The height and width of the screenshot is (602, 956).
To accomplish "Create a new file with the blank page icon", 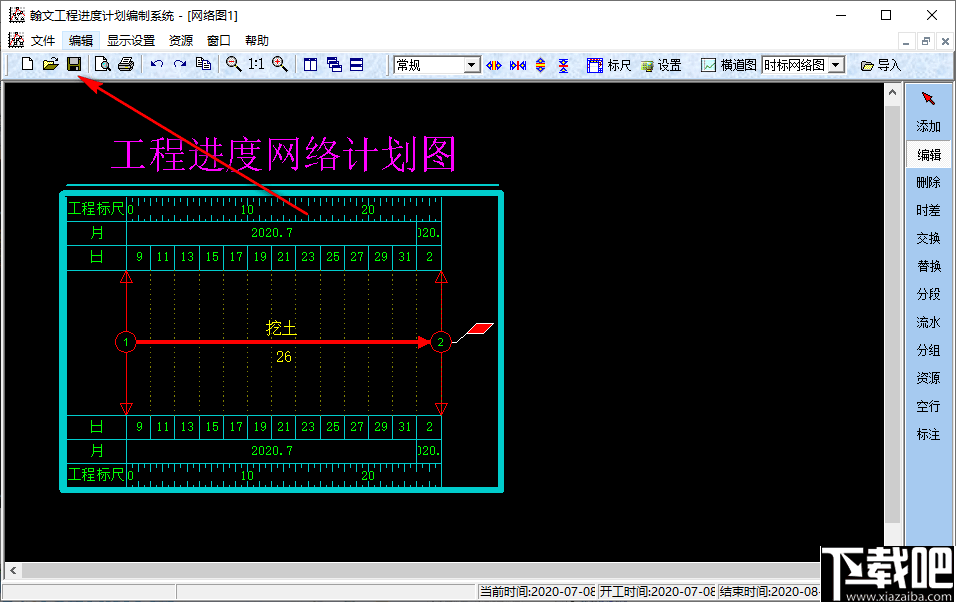I will [27, 64].
